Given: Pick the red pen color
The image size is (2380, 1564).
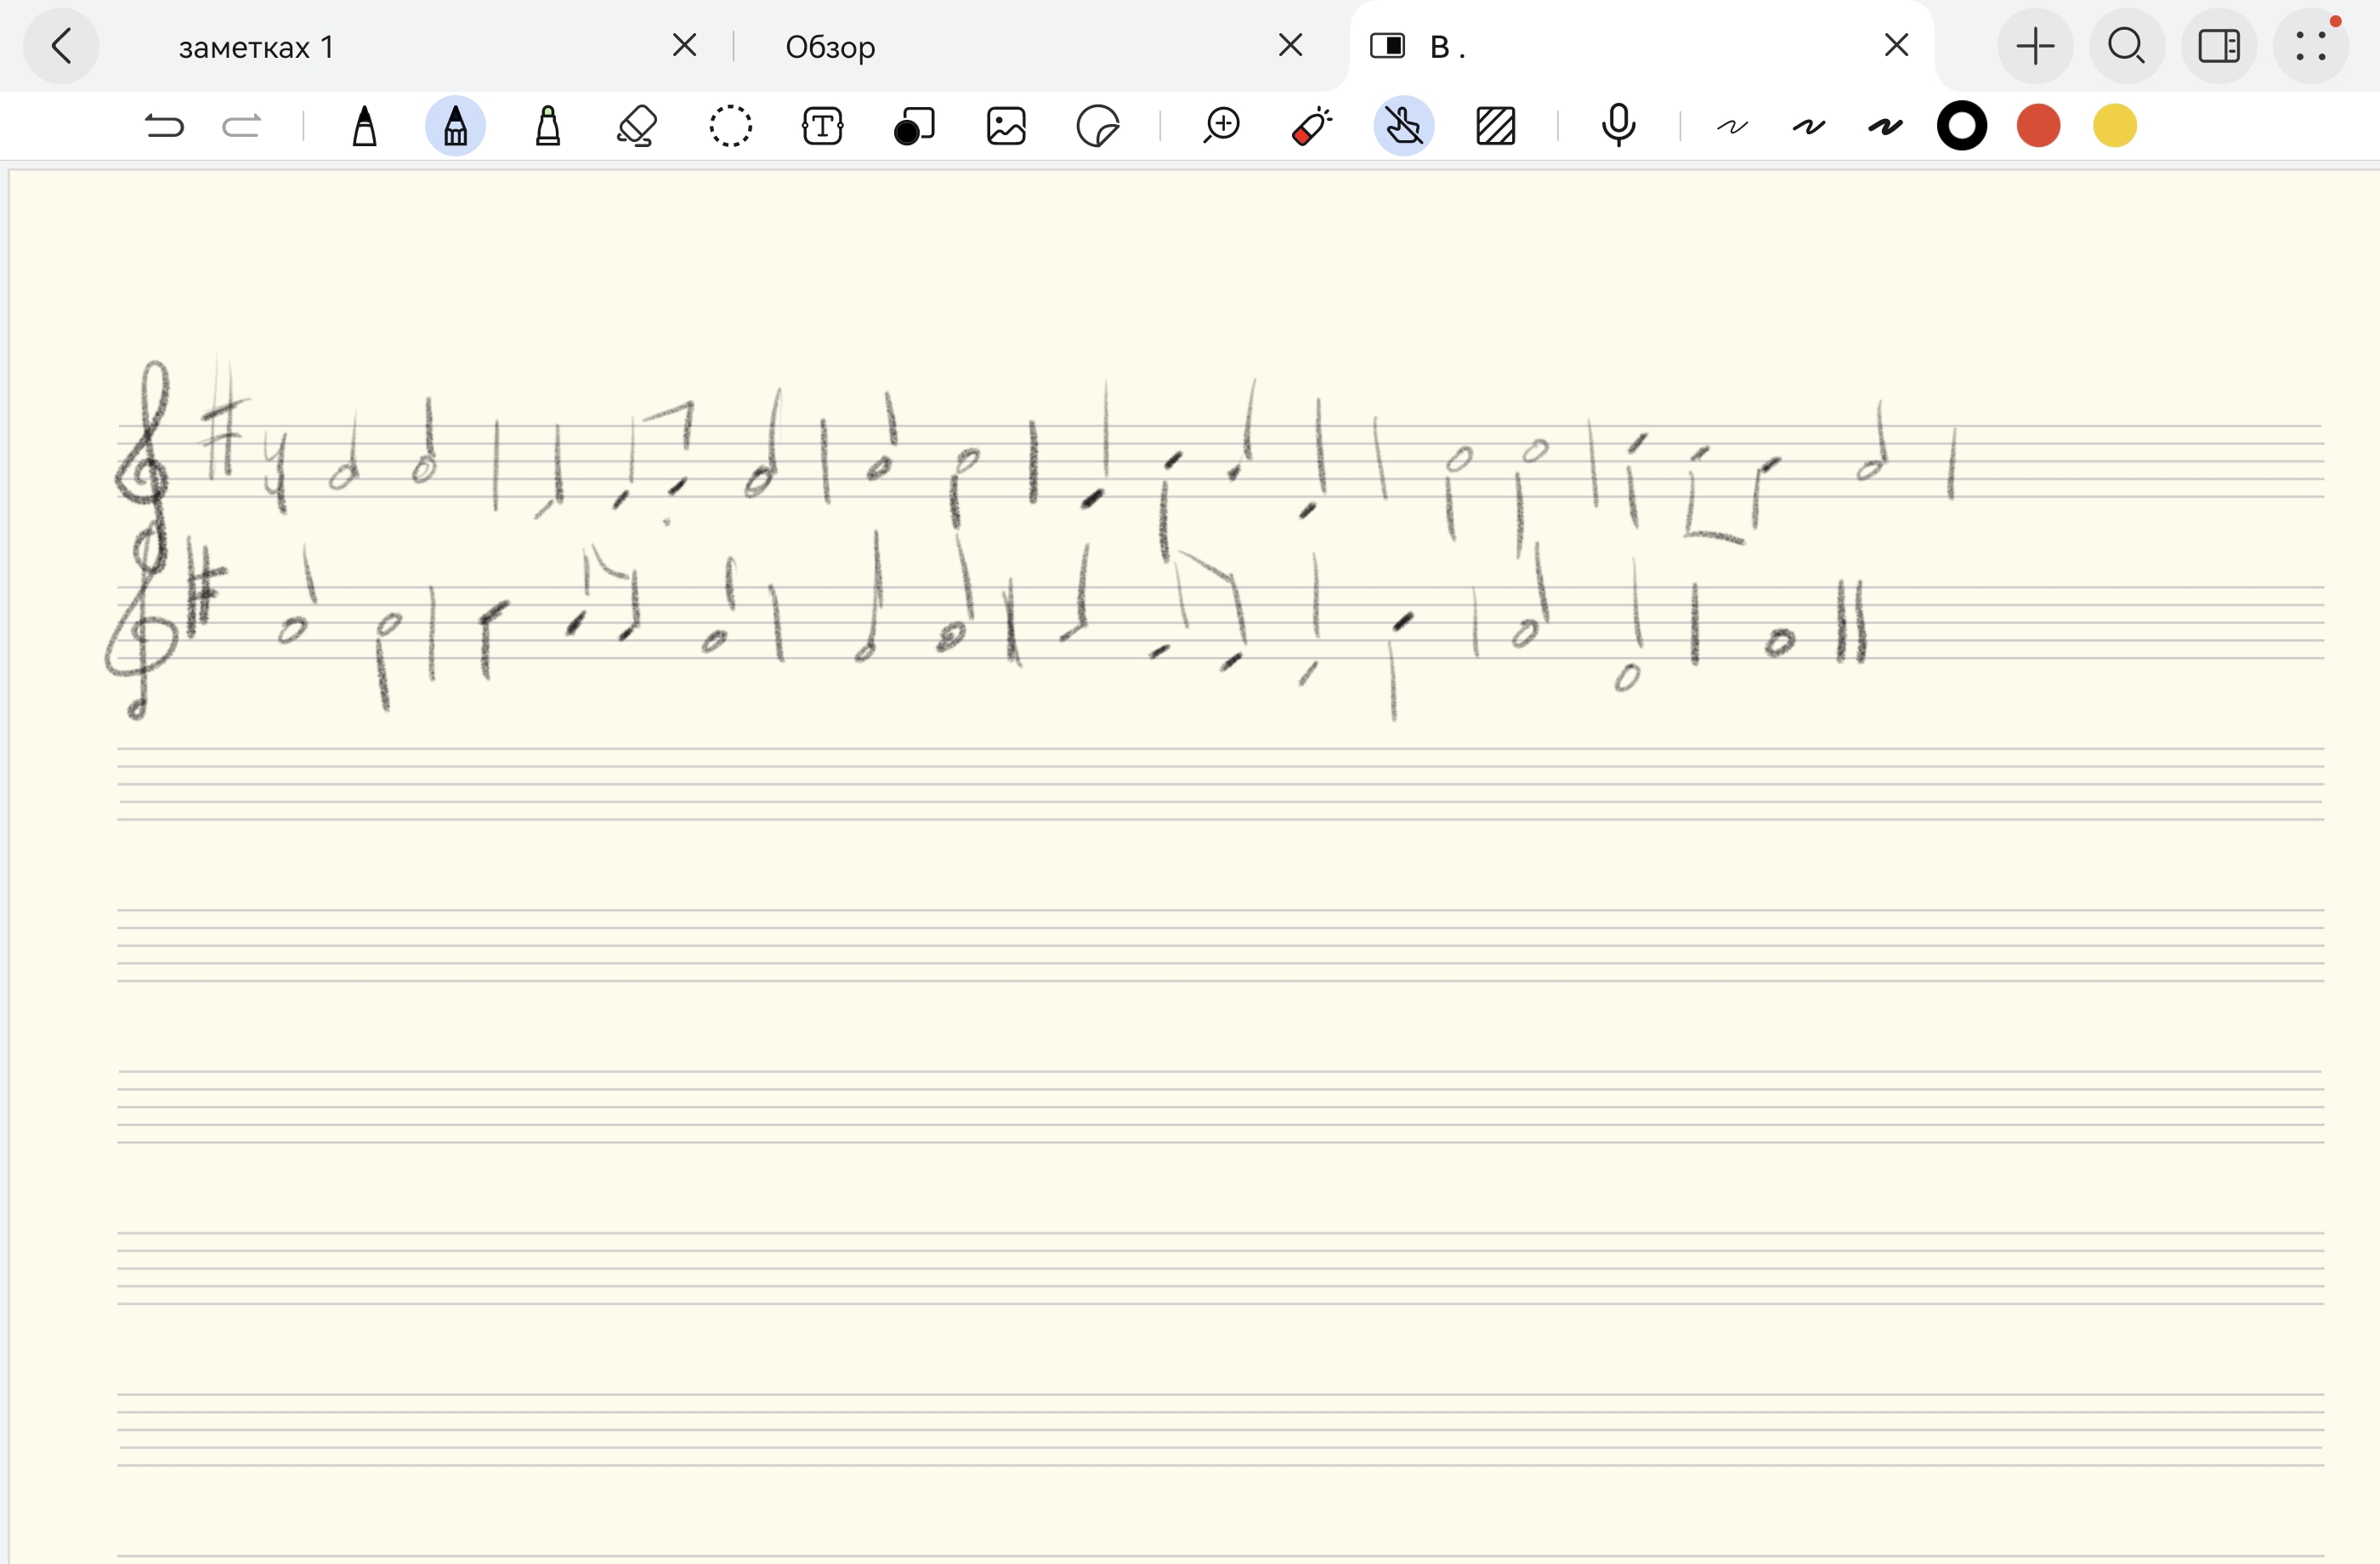Looking at the screenshot, I should (2038, 126).
